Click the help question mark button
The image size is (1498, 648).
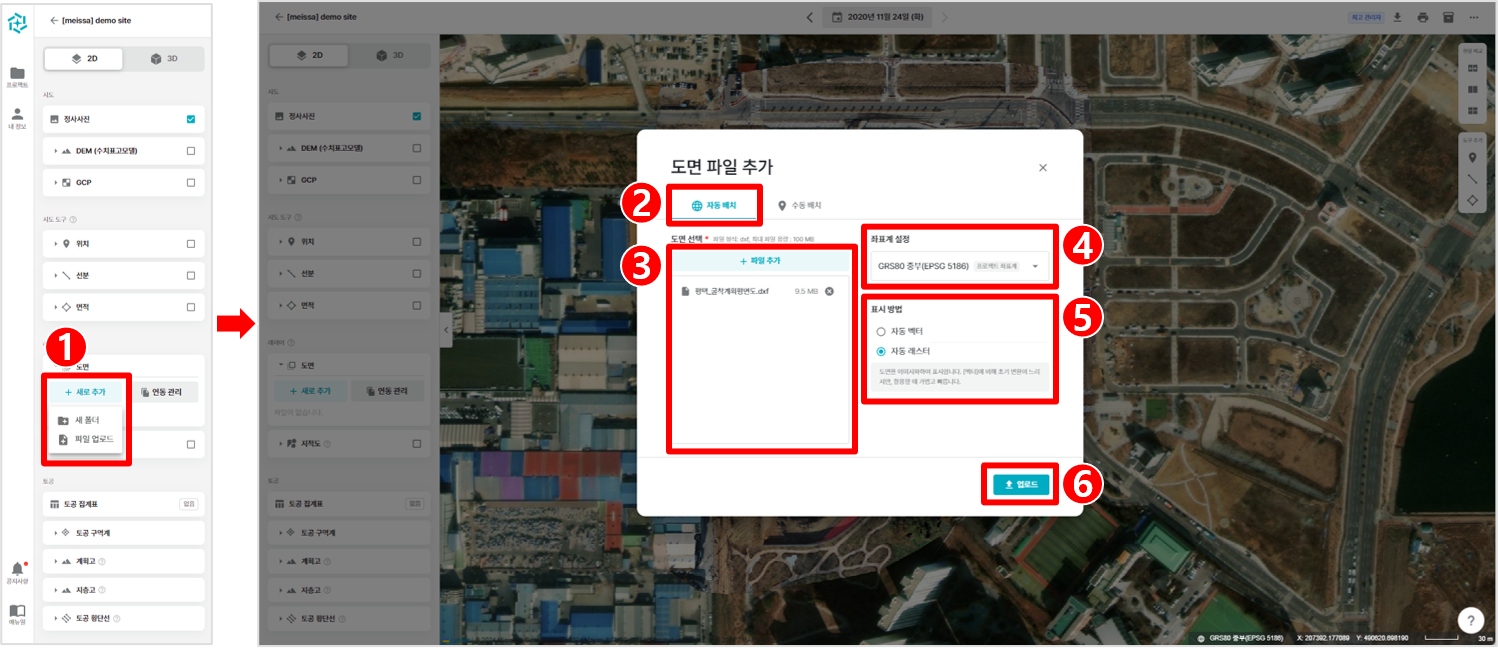coord(1469,619)
